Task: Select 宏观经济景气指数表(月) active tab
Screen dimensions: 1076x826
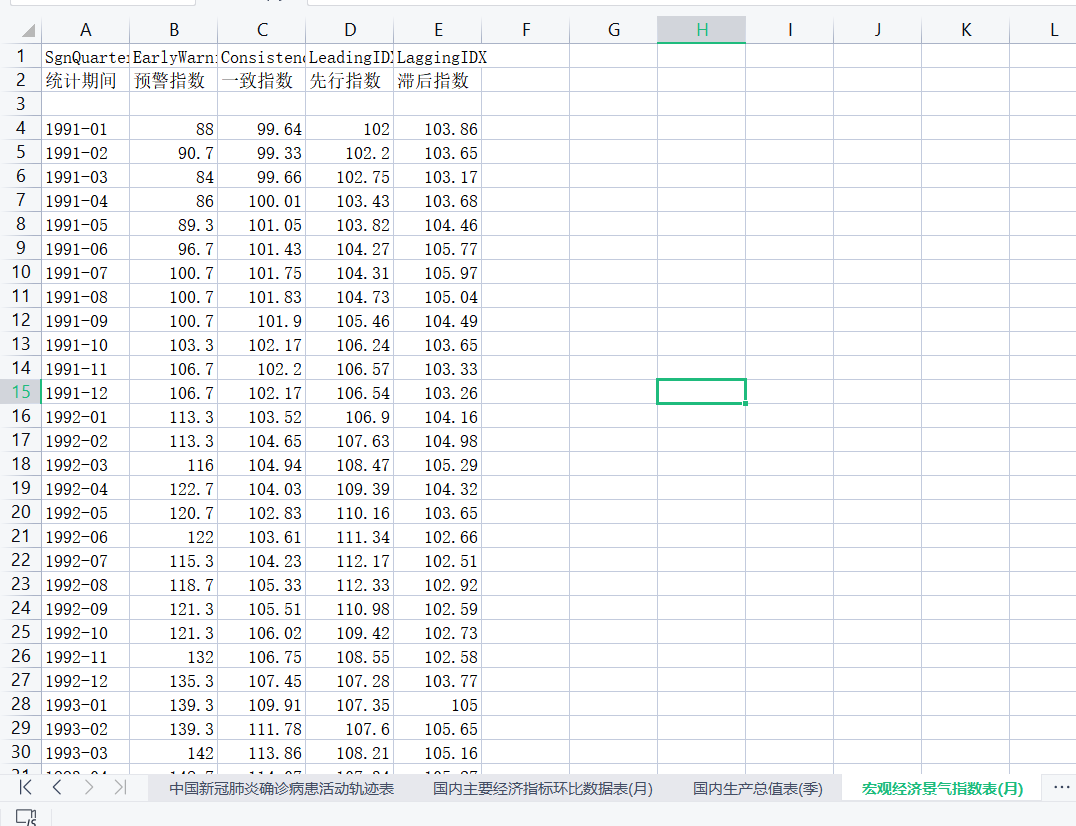Action: (x=942, y=788)
